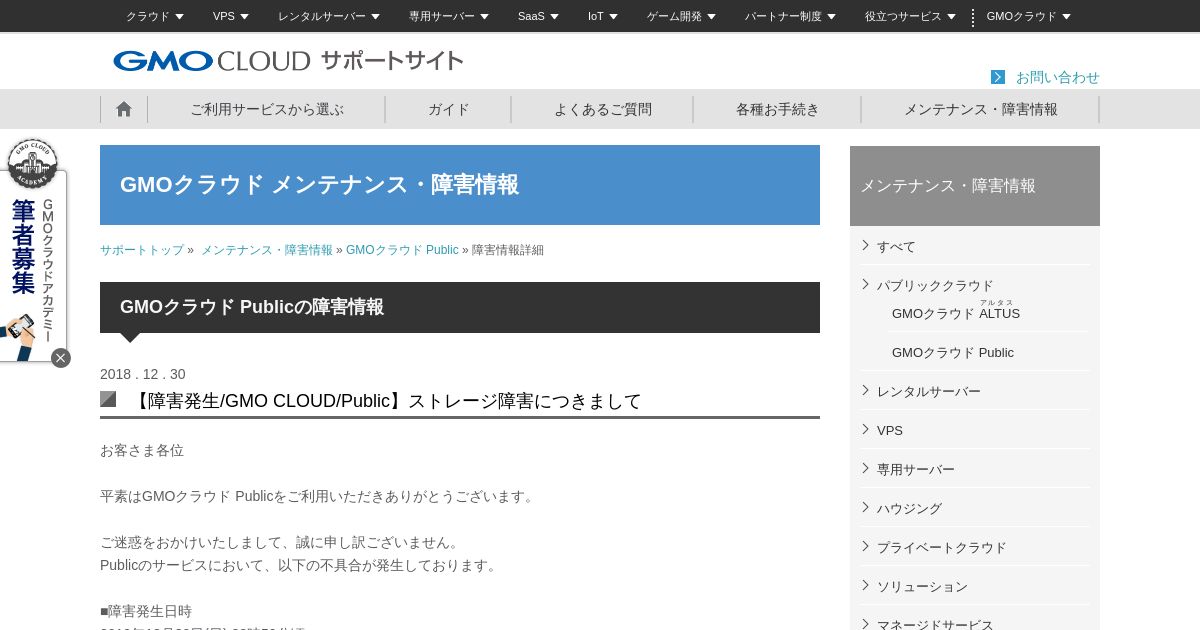Click the chevron beside パブリッククラウド
Screen dimensions: 1200x630
pyautogui.click(x=866, y=284)
